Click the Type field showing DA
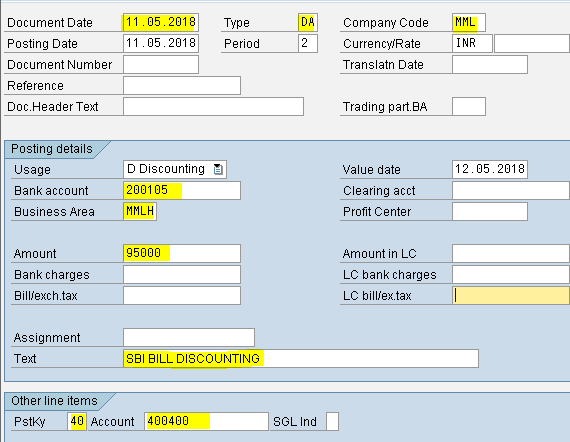Viewport: 570px width, 442px height. (x=308, y=22)
